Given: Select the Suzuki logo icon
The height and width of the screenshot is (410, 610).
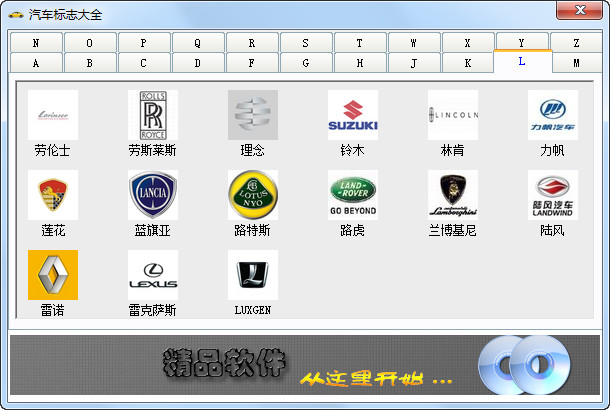Looking at the screenshot, I should tap(353, 115).
